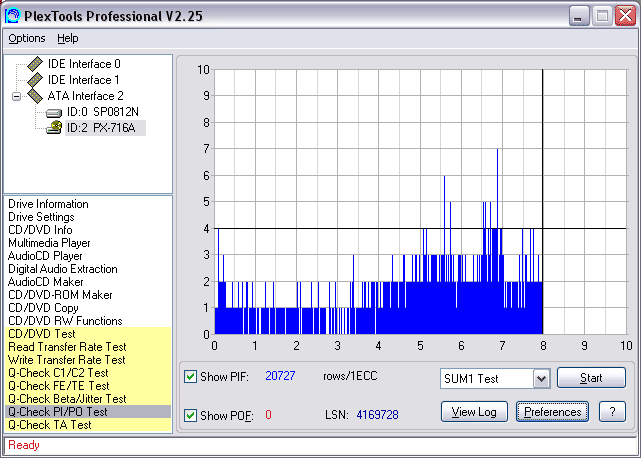Close the PlexTools Professional window

point(625,16)
